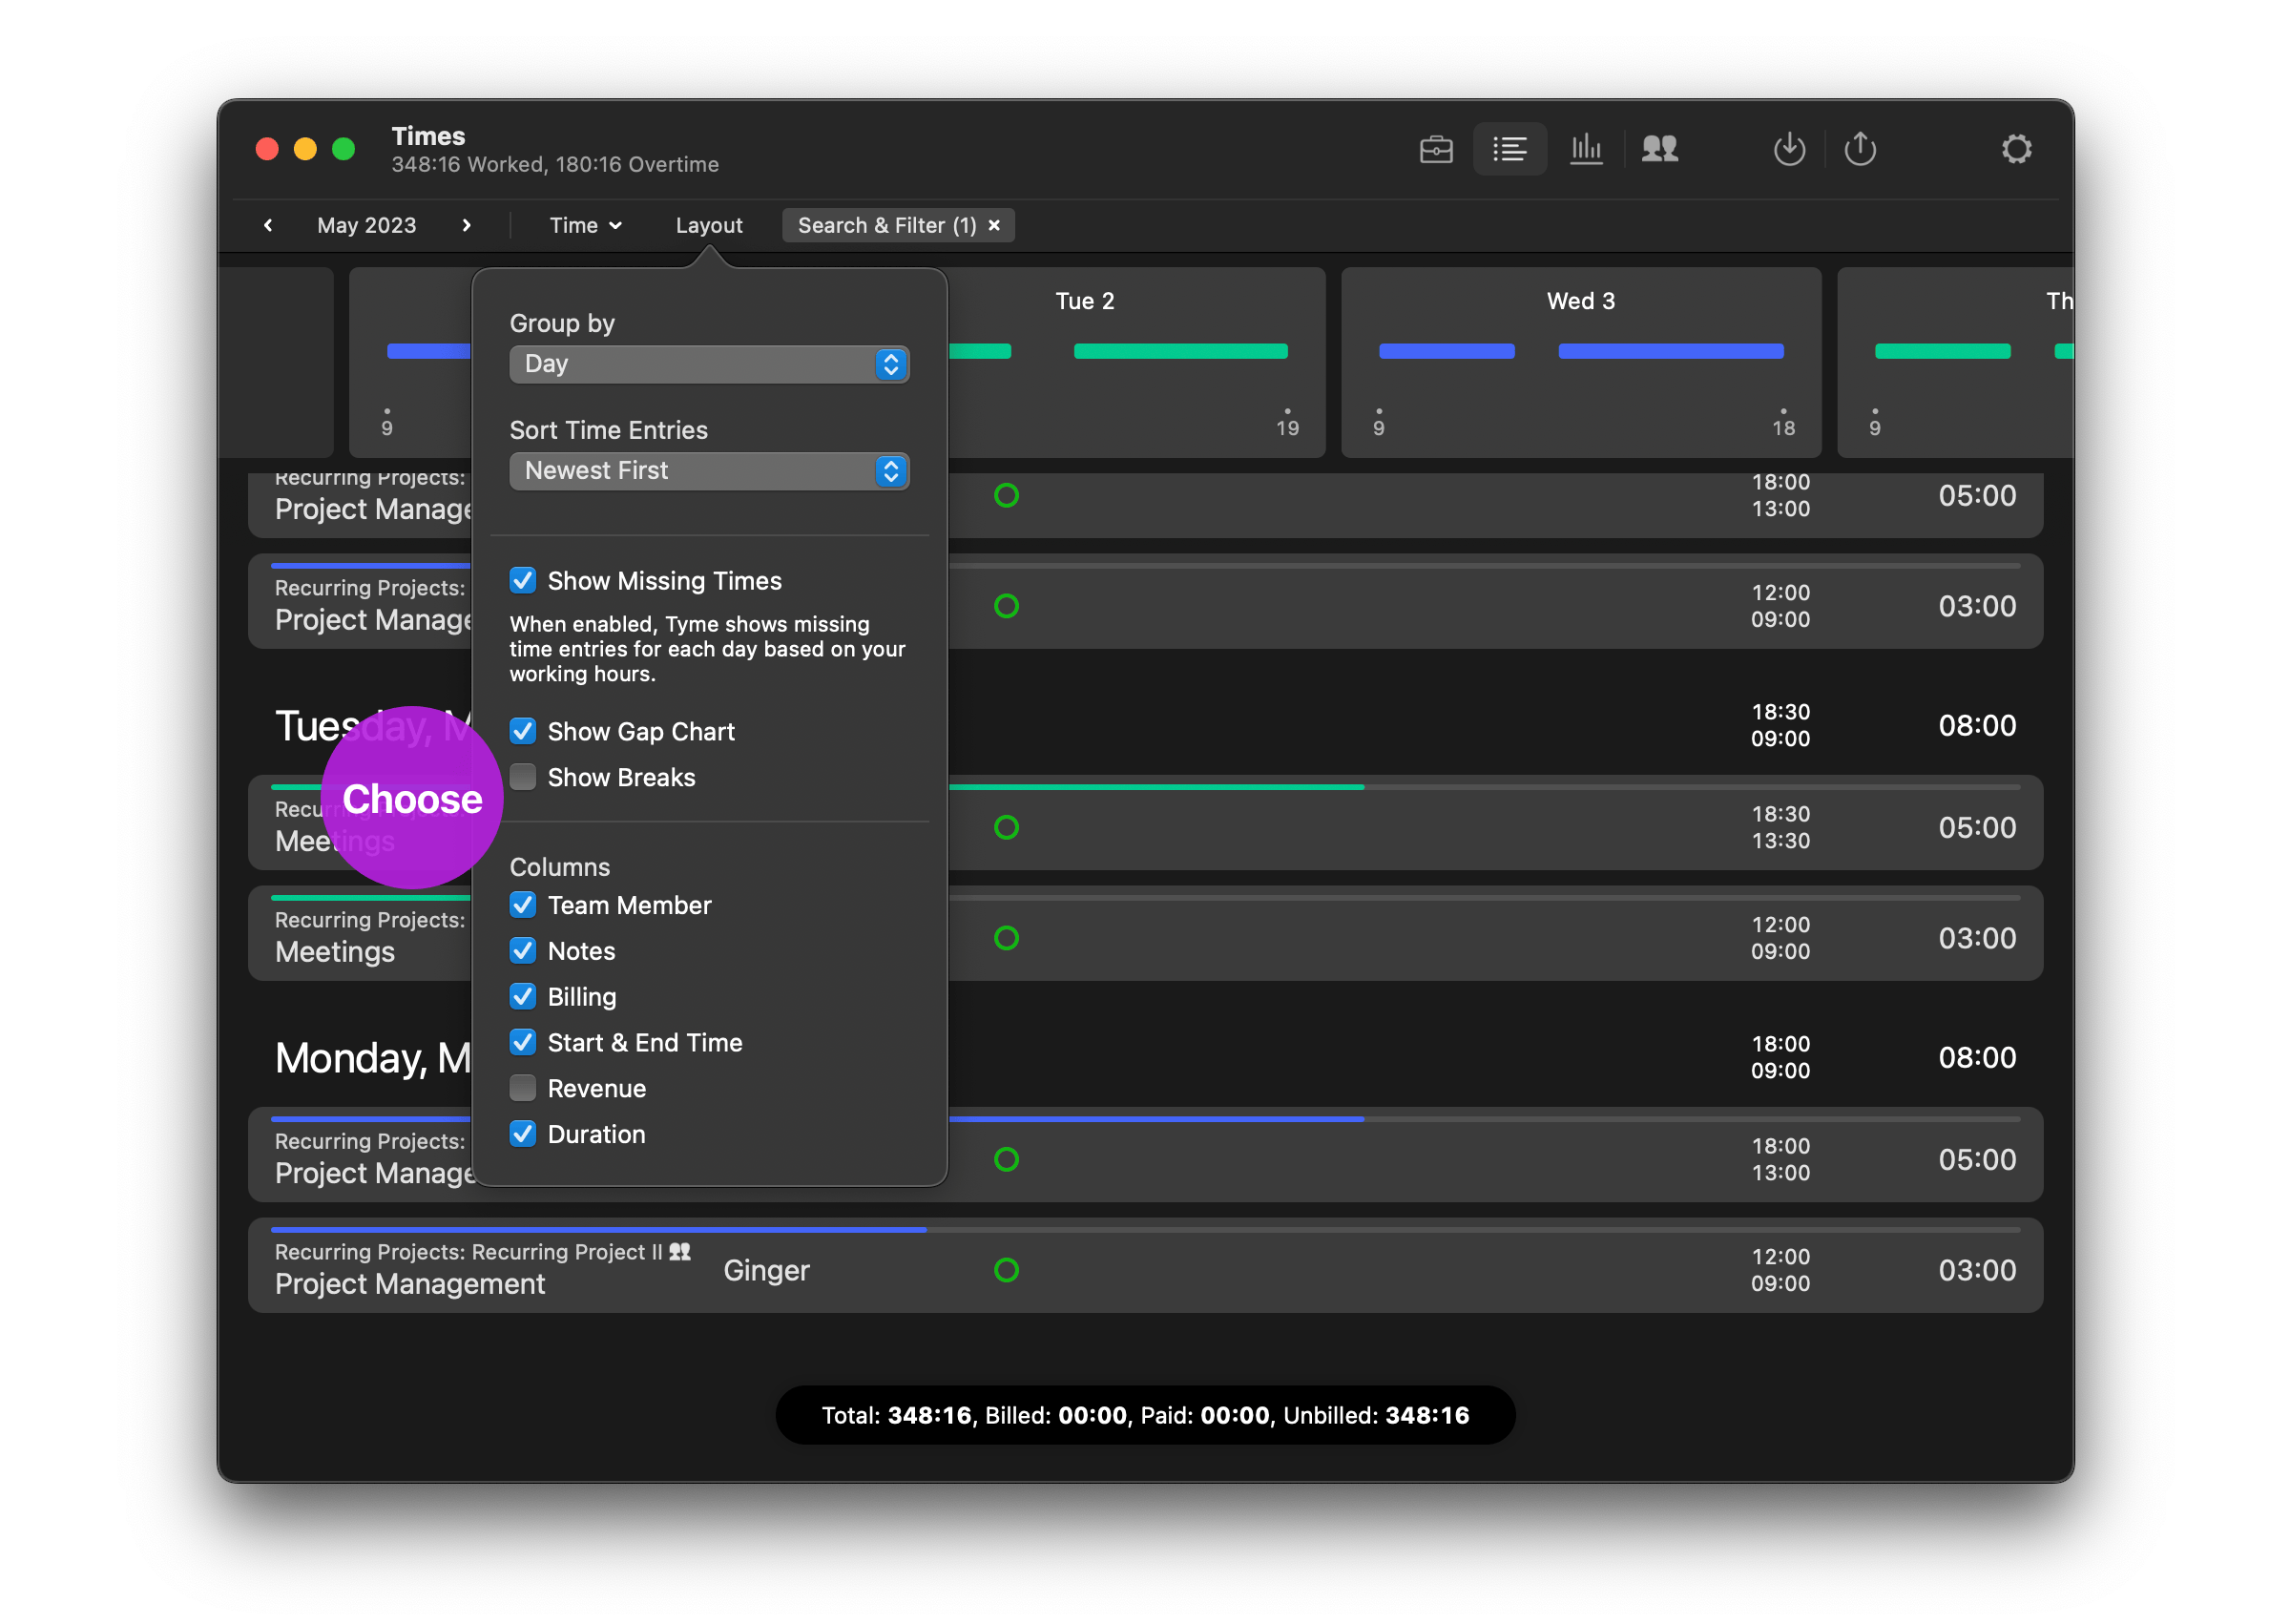Click Monday total duration 08:00
This screenshot has width=2290, height=1624.
pyautogui.click(x=1977, y=1058)
